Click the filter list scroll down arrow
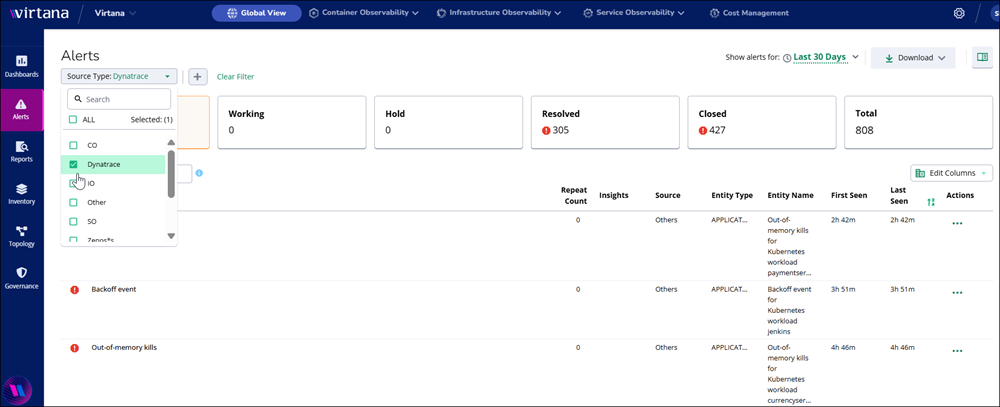1000x407 pixels. 171,235
